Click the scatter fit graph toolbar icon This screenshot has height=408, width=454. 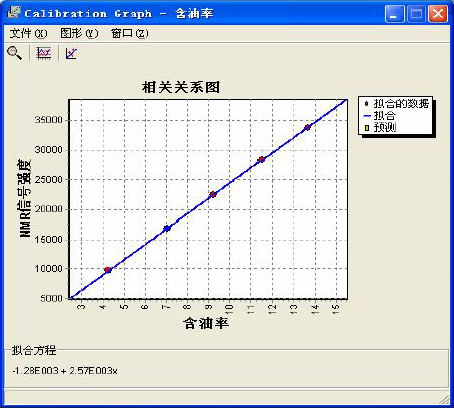71,53
